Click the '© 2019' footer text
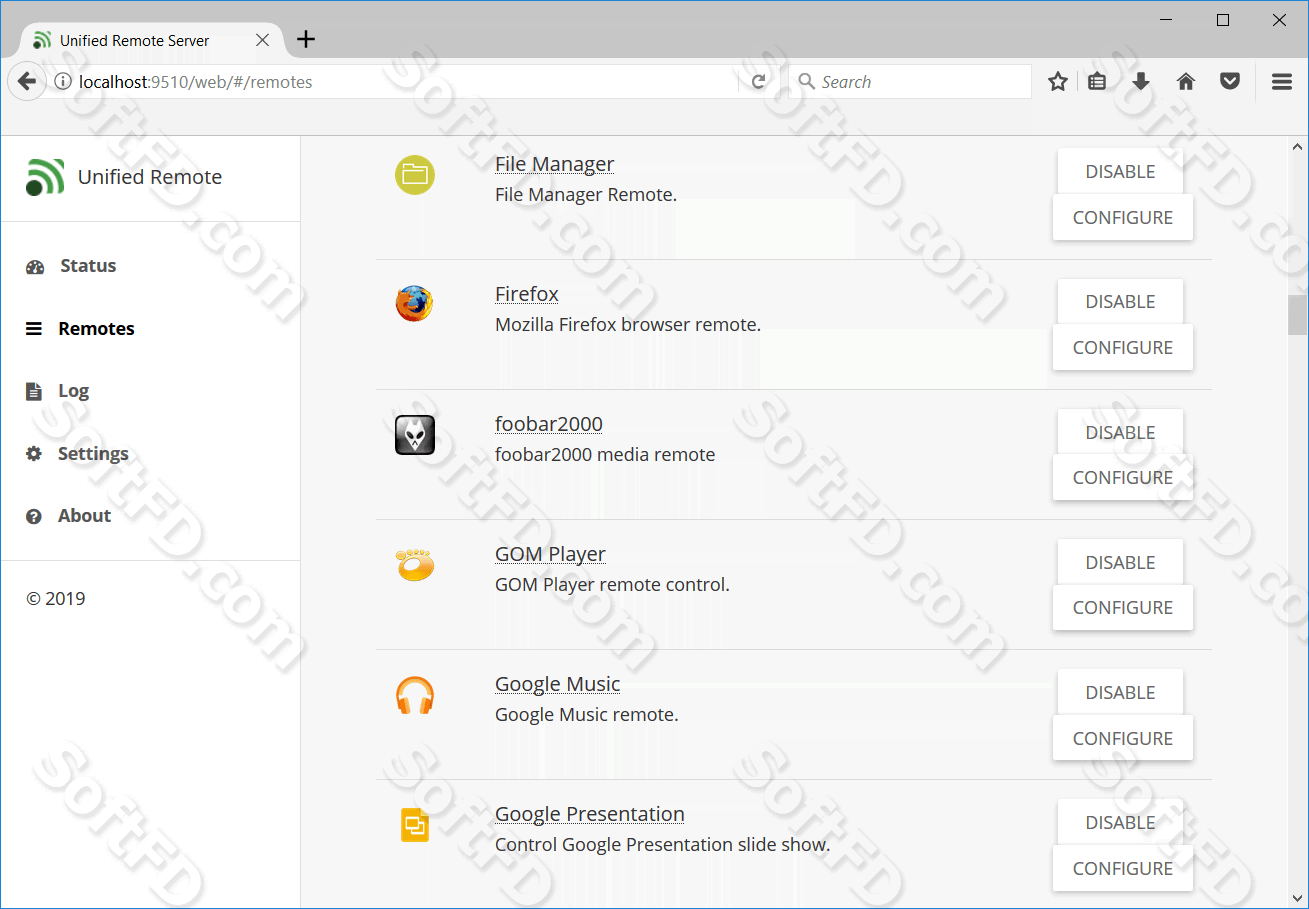Image resolution: width=1309 pixels, height=909 pixels. pyautogui.click(x=55, y=599)
